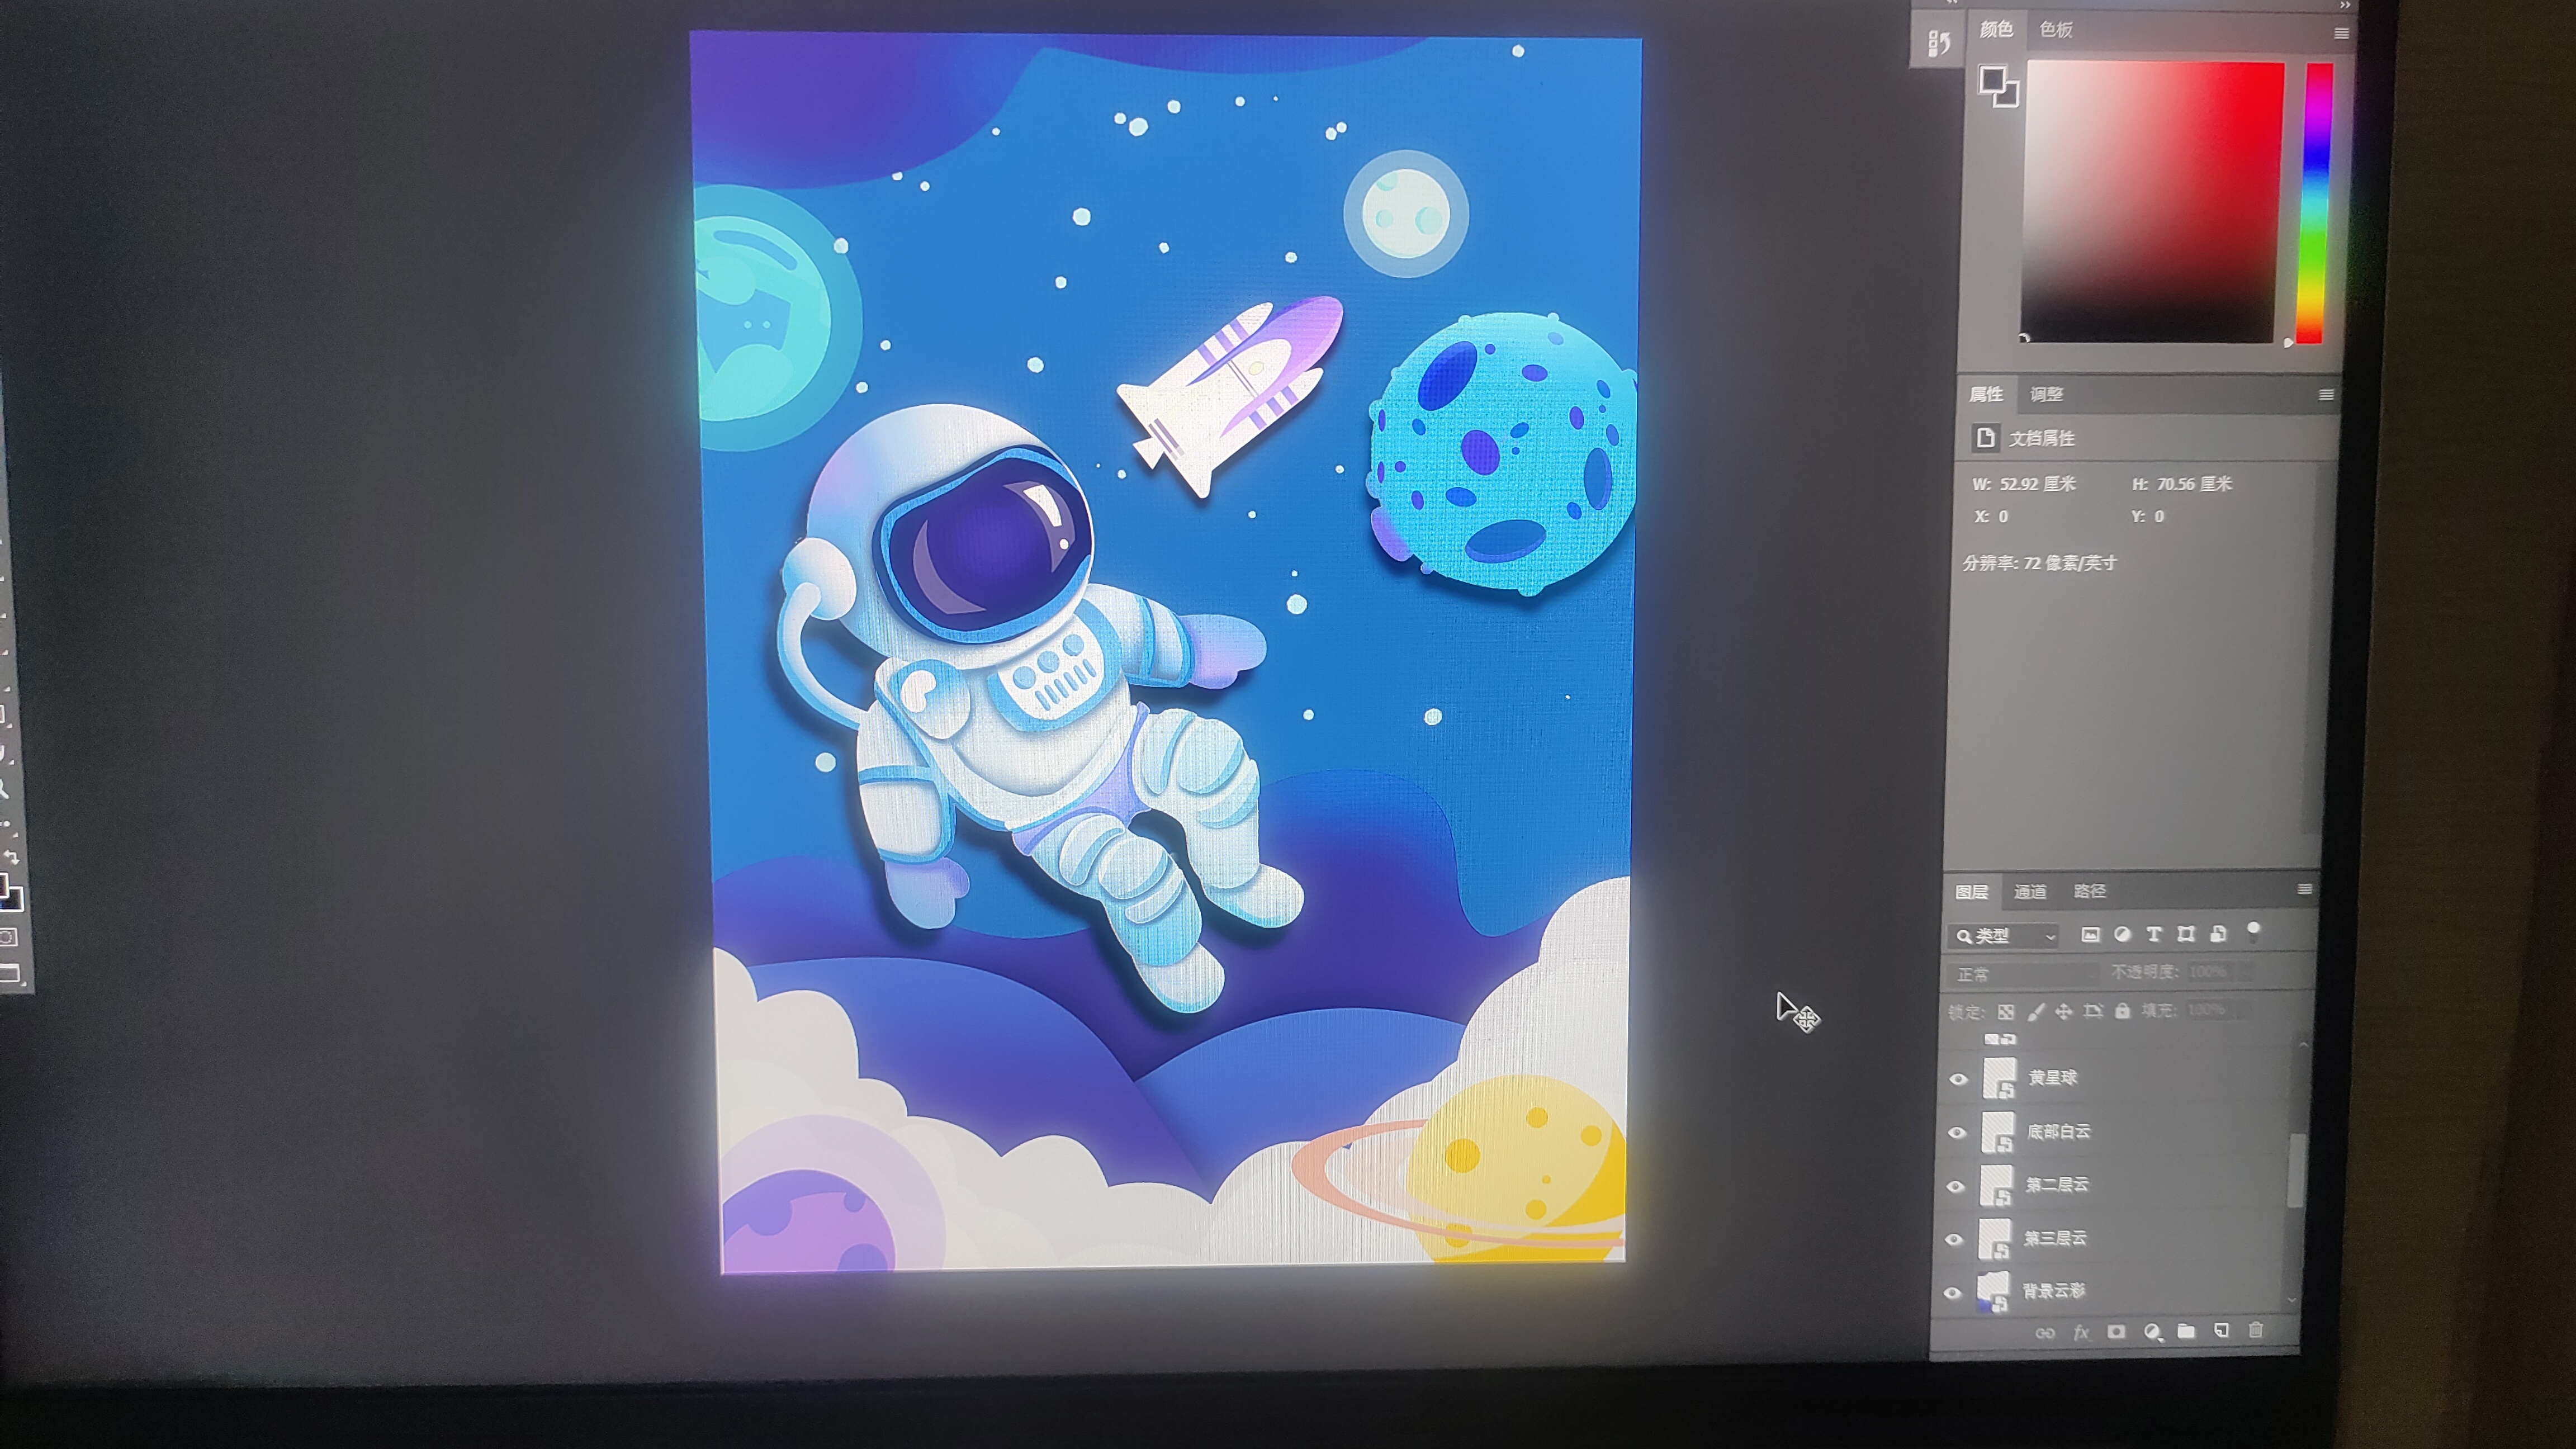
Task: Hide the 第三层云 layer
Action: coord(1954,1240)
